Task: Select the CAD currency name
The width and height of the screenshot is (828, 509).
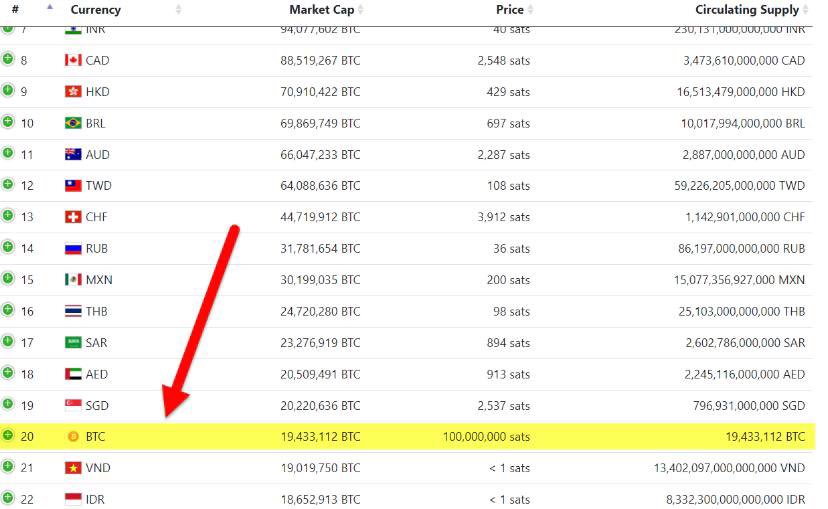Action: (97, 60)
